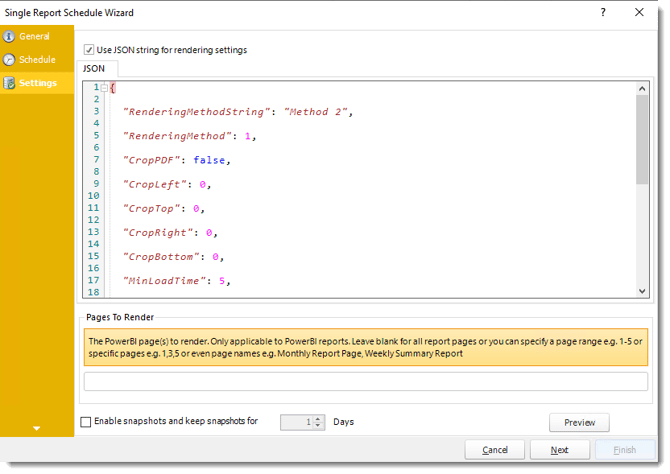
Task: Click the Cancel button
Action: click(x=495, y=450)
